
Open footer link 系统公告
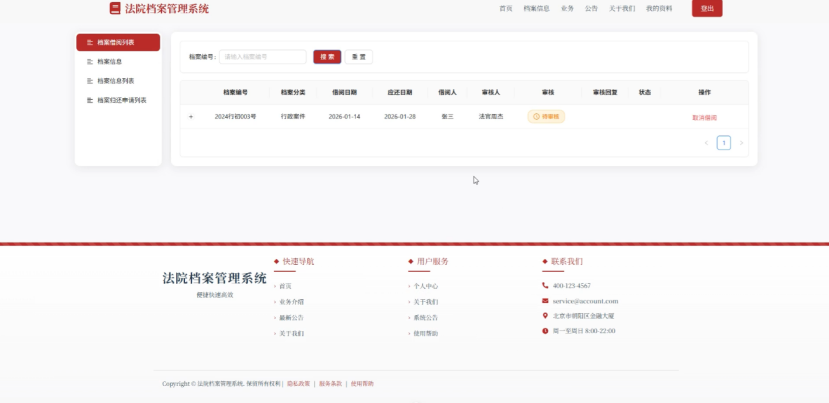(x=426, y=318)
